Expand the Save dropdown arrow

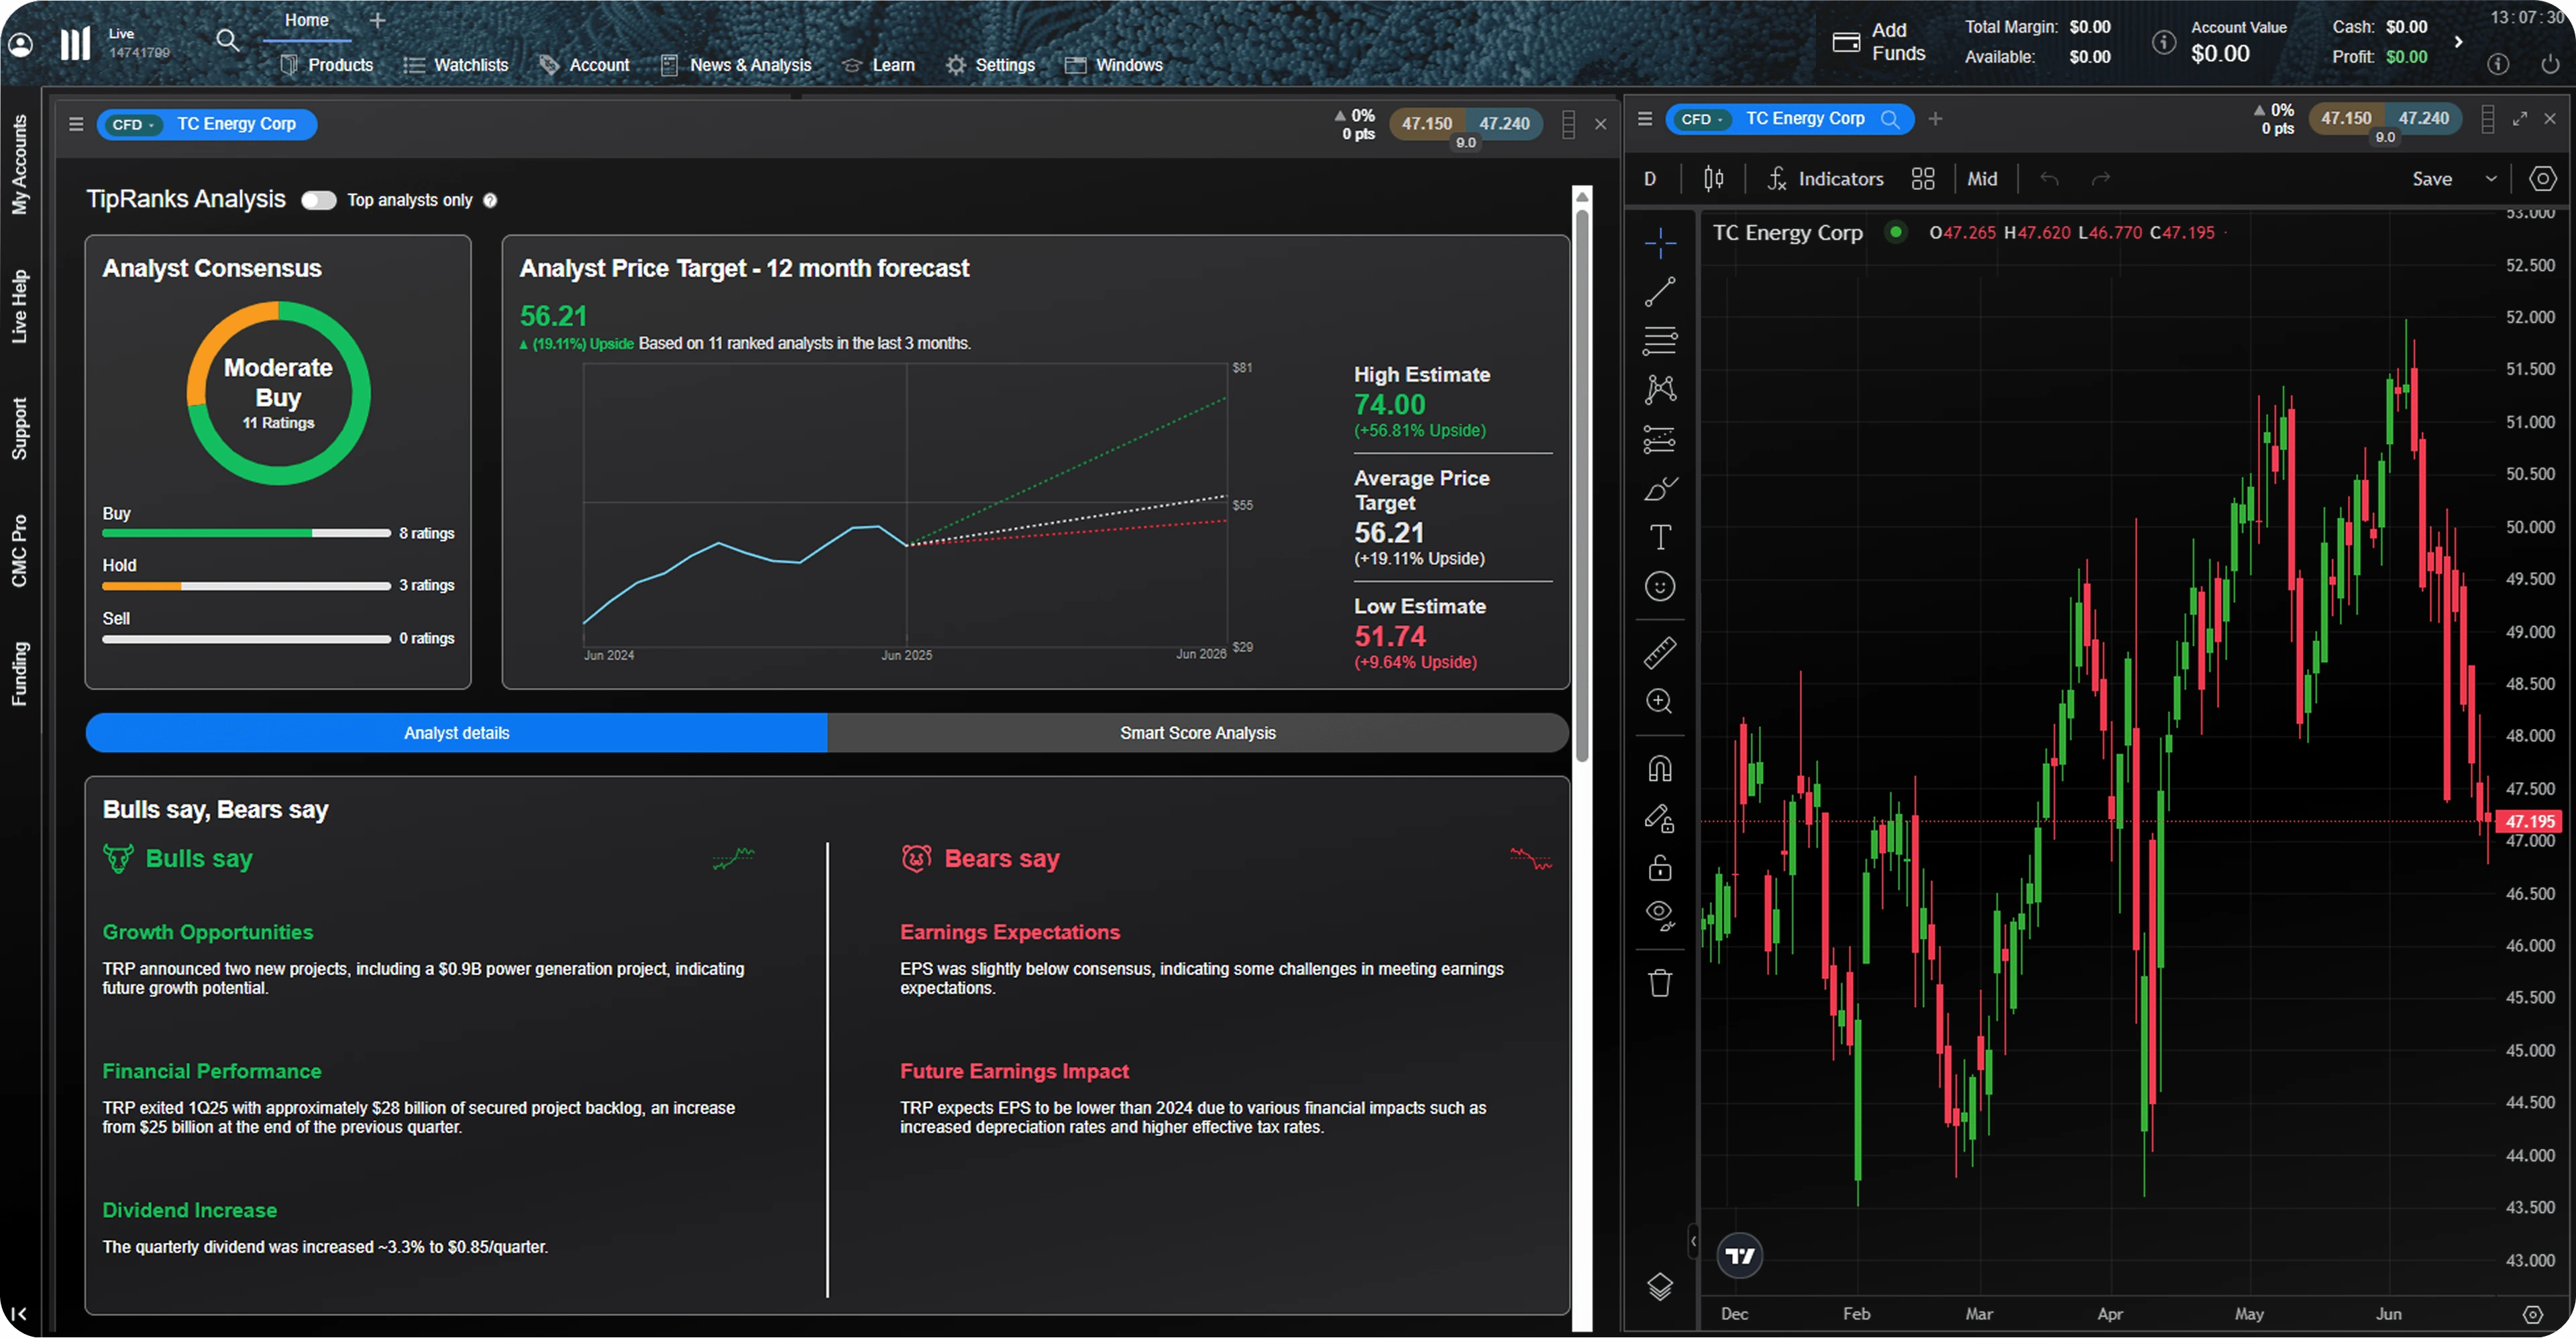pyautogui.click(x=2491, y=179)
